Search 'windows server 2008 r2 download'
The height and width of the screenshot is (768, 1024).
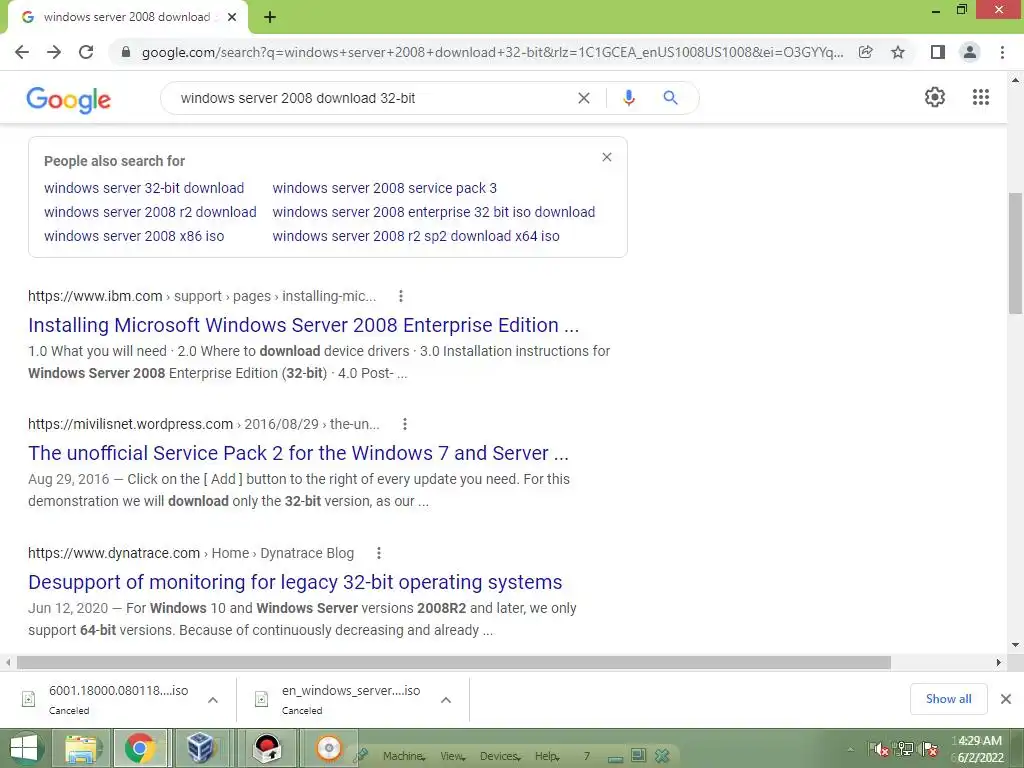150,212
